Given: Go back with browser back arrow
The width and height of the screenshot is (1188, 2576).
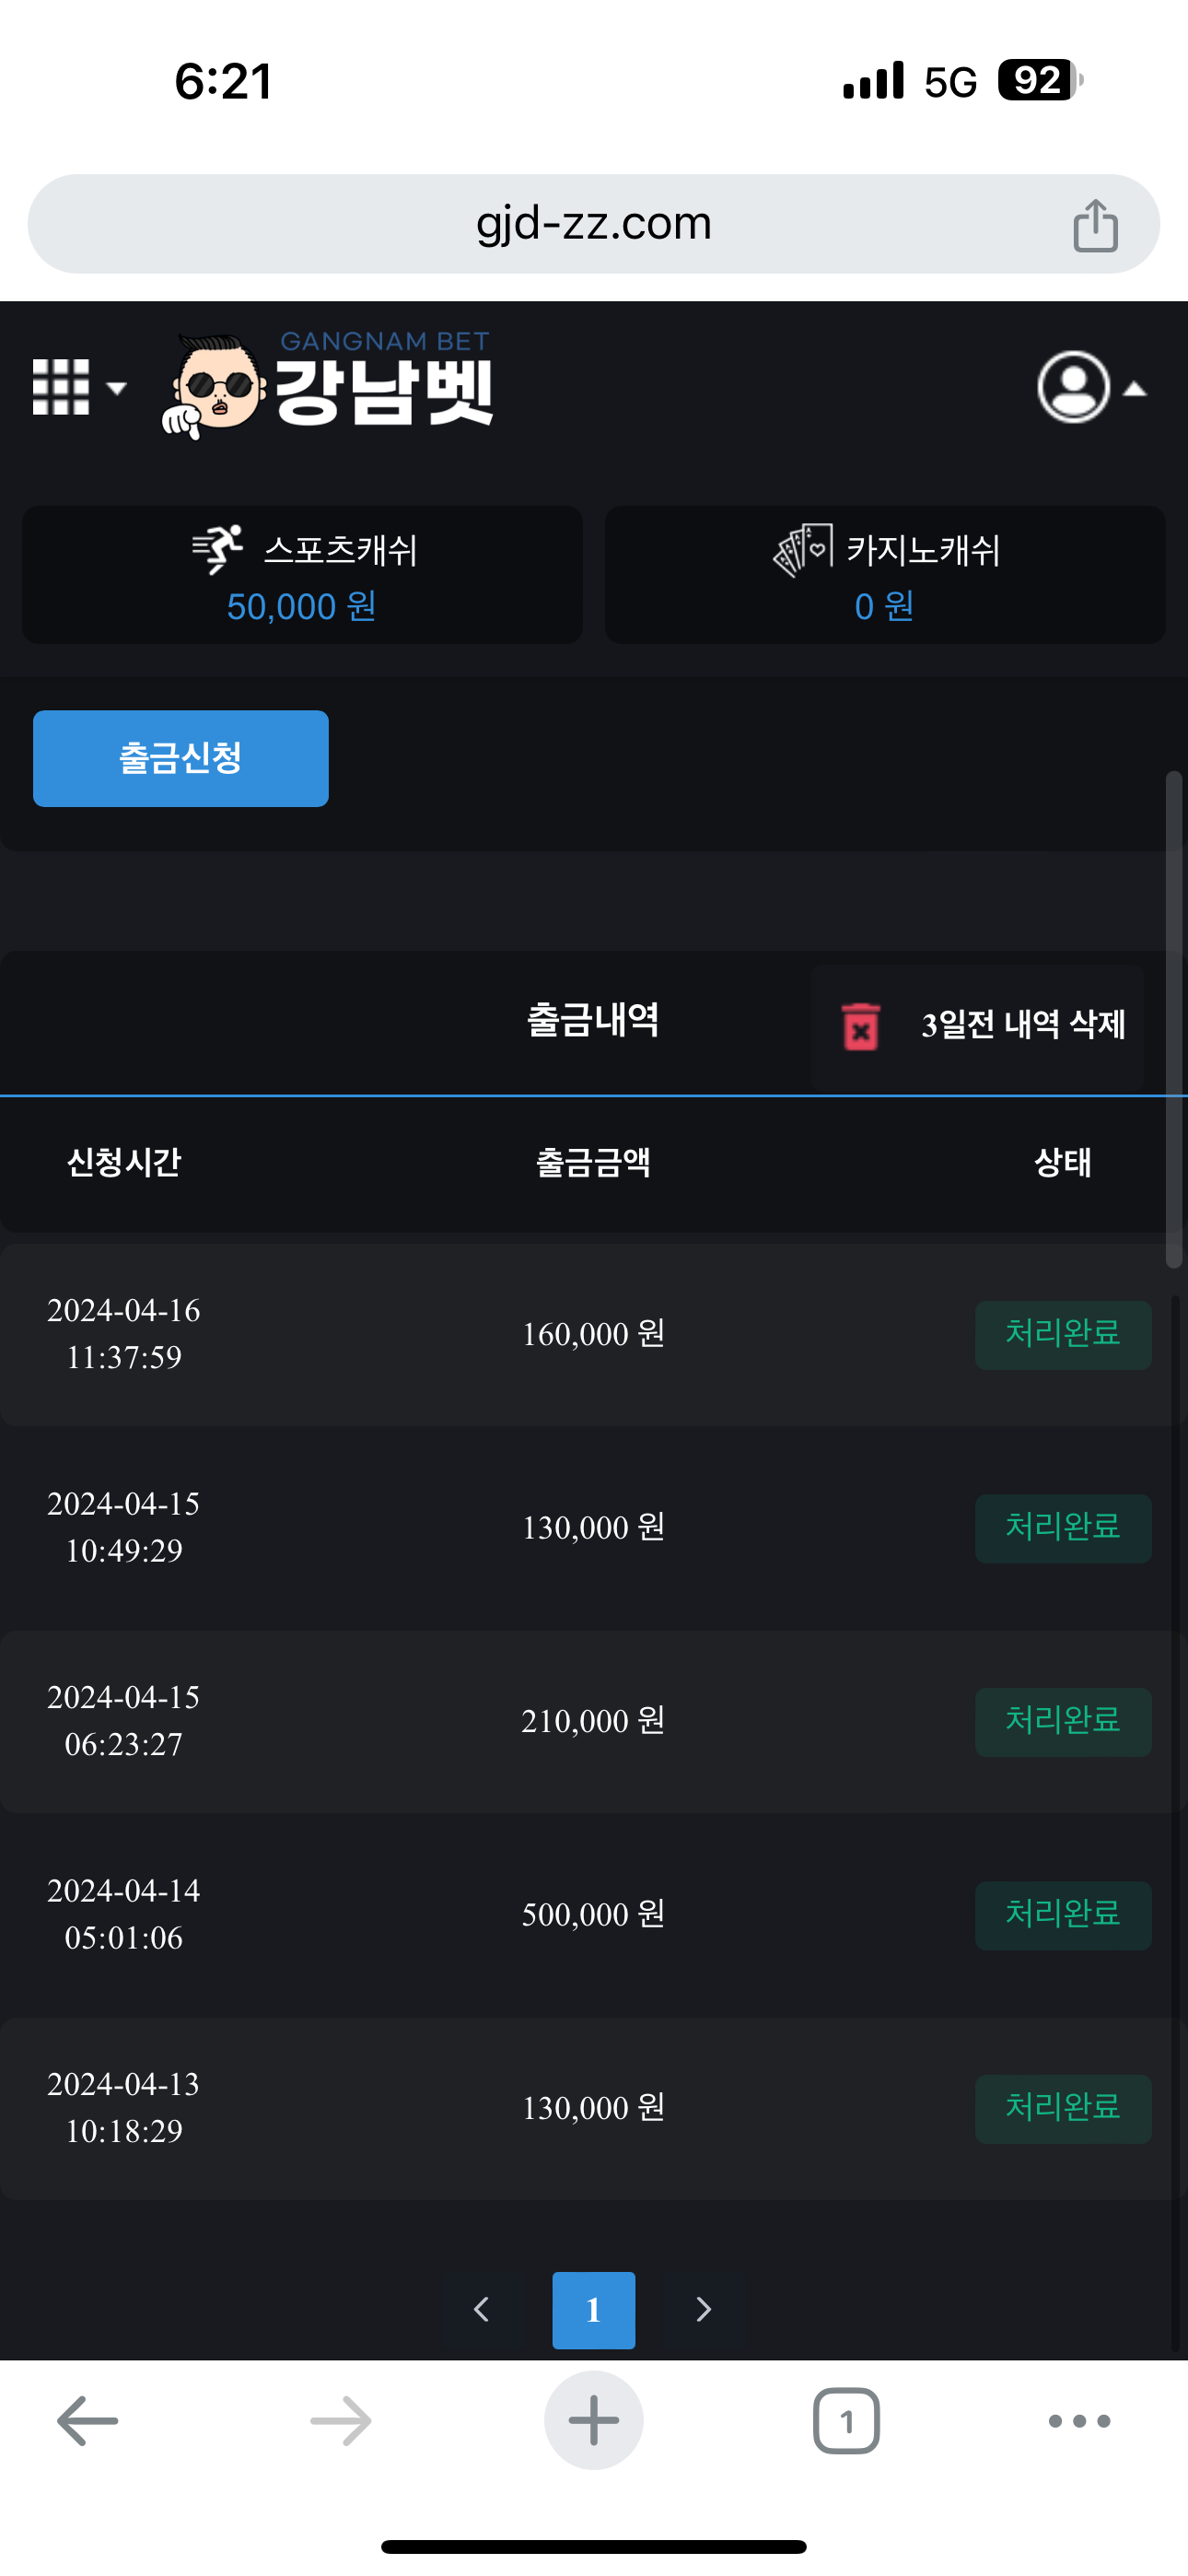Looking at the screenshot, I should pyautogui.click(x=88, y=2421).
